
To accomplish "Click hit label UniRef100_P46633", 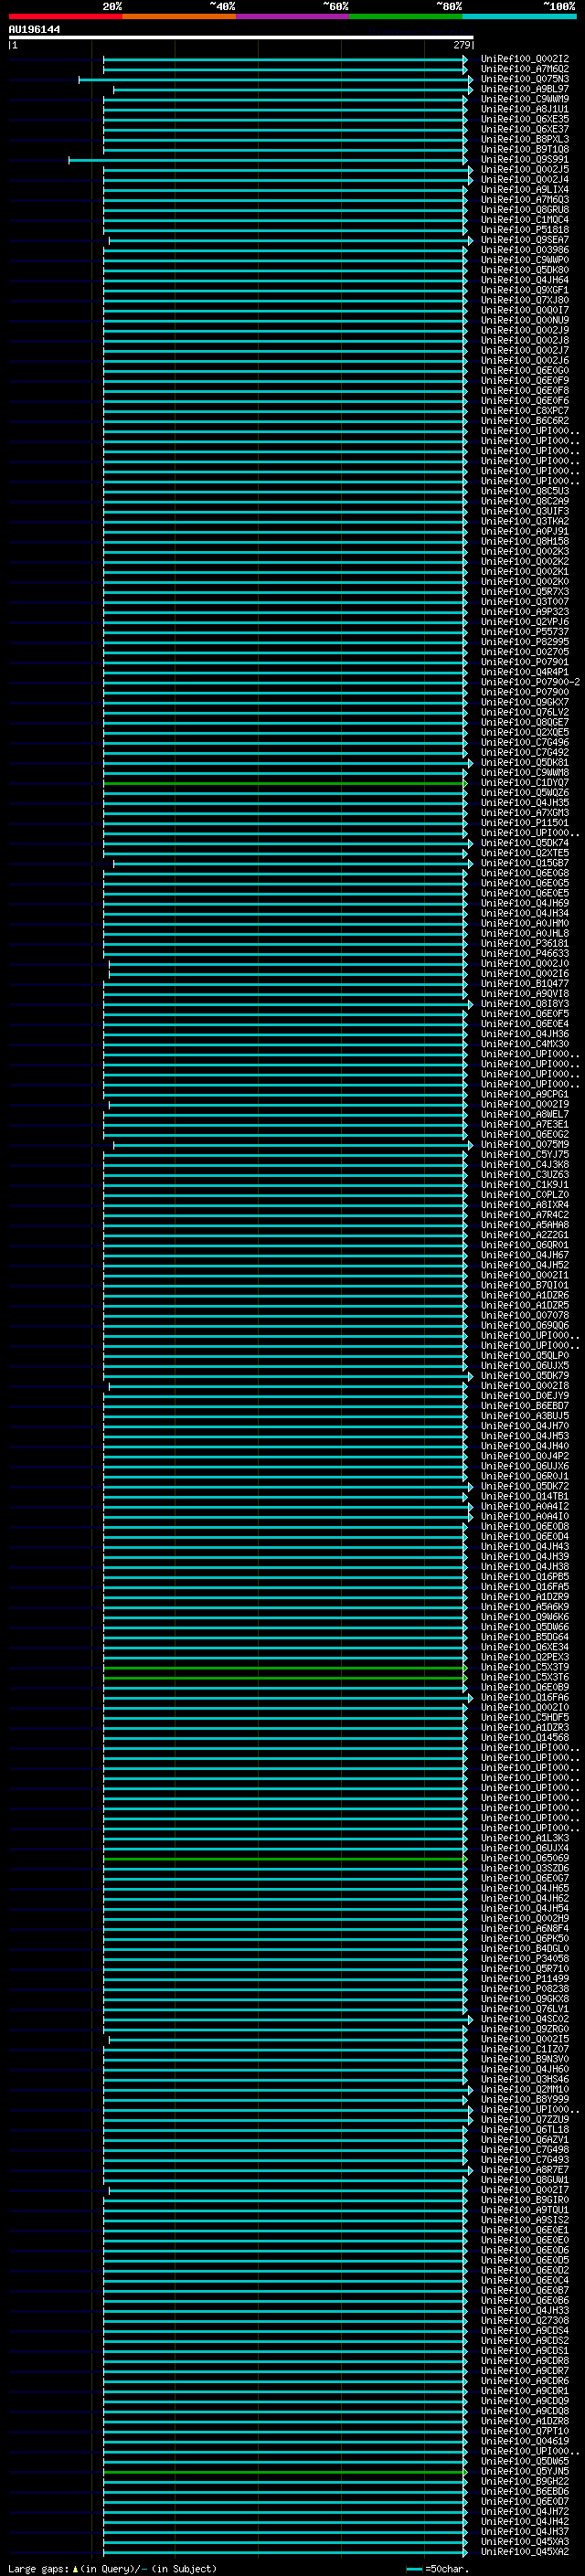I will click(524, 953).
